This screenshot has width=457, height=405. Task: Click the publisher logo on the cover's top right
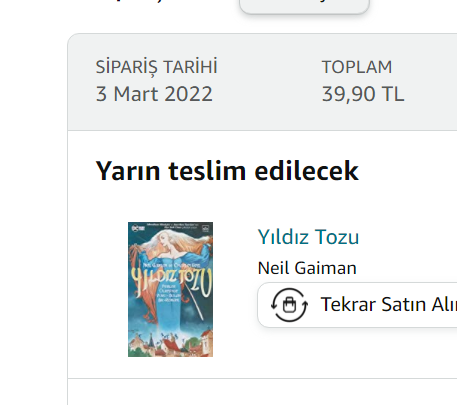(205, 229)
